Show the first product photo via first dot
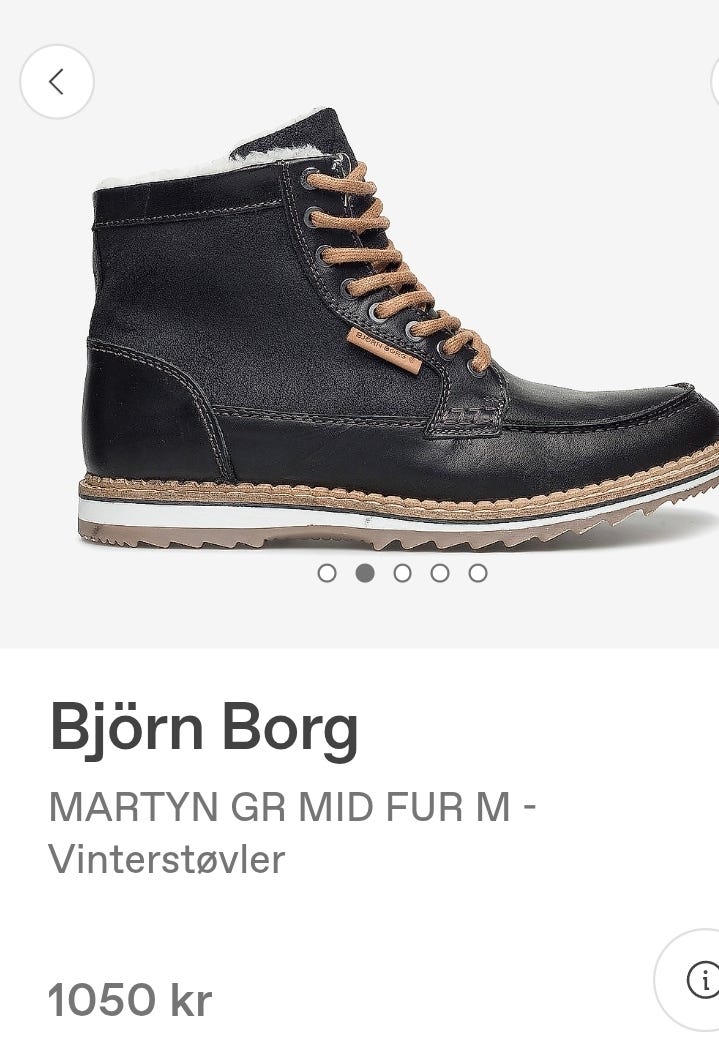The image size is (719, 1055). [327, 573]
